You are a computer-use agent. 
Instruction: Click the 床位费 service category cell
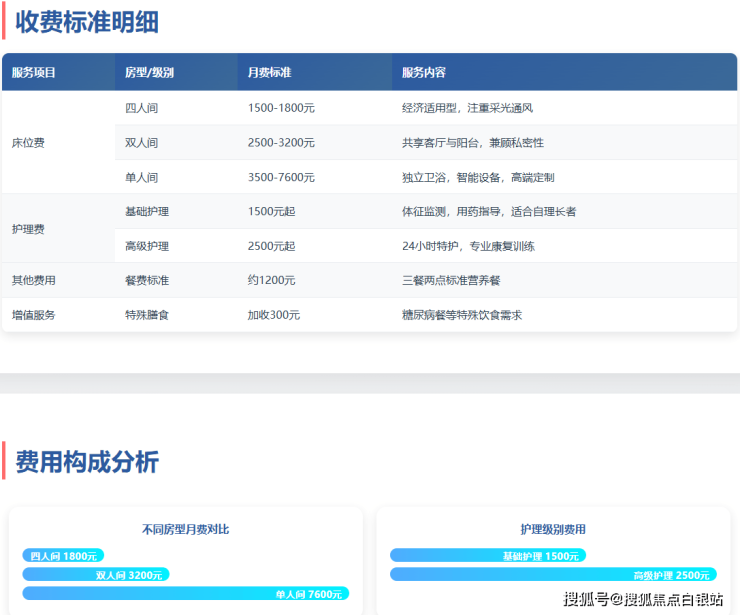click(x=28, y=143)
